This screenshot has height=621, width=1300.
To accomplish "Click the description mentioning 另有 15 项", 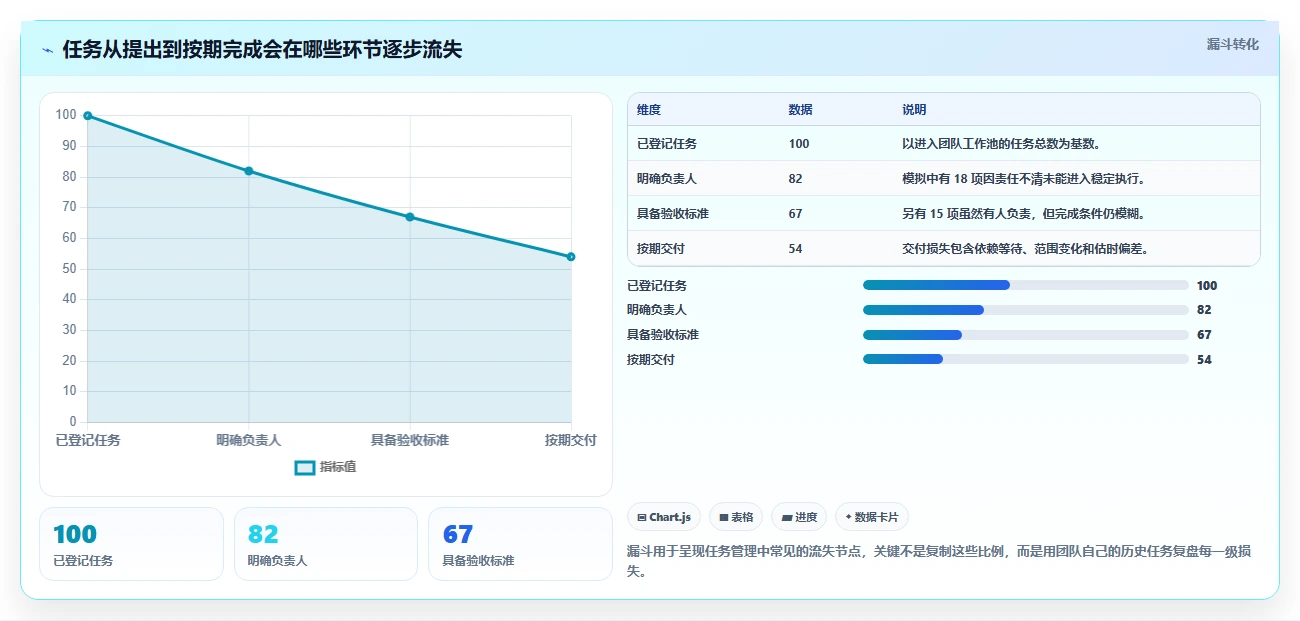I will (x=1023, y=214).
